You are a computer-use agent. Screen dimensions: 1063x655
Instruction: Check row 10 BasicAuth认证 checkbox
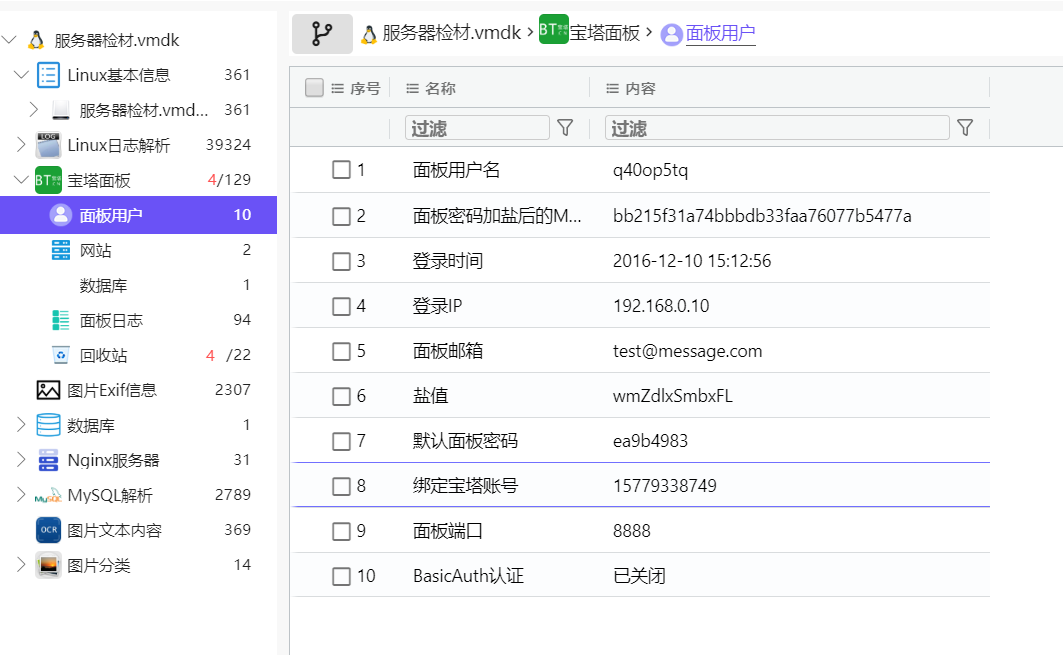pos(341,576)
